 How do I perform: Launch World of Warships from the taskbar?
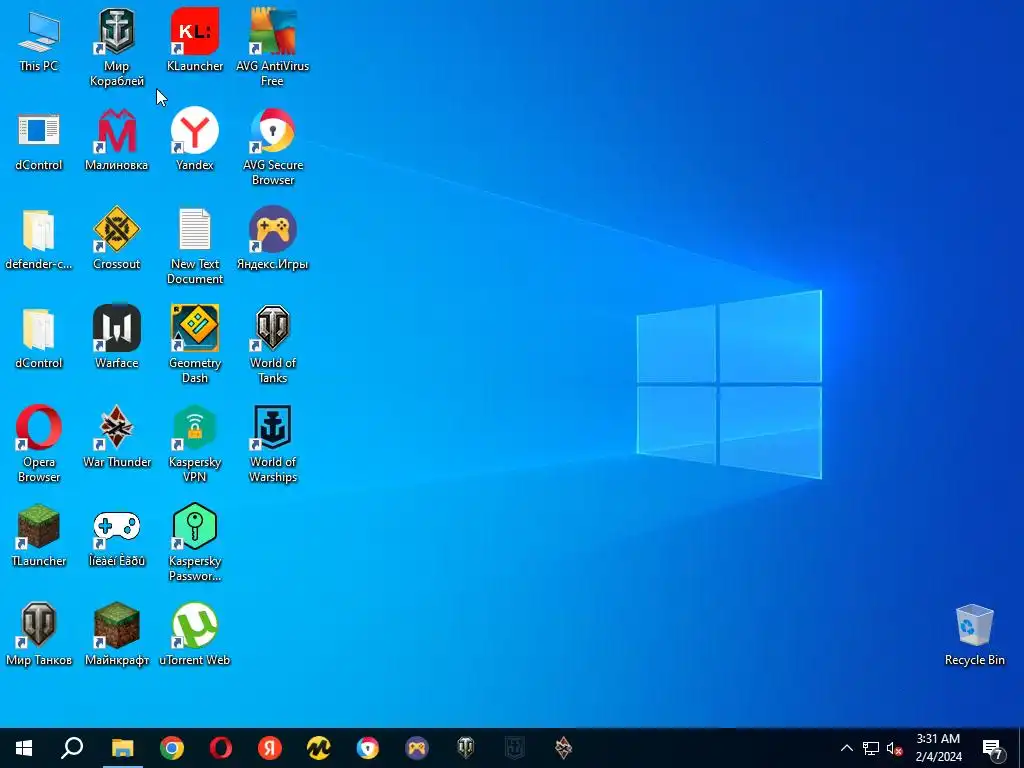(515, 748)
